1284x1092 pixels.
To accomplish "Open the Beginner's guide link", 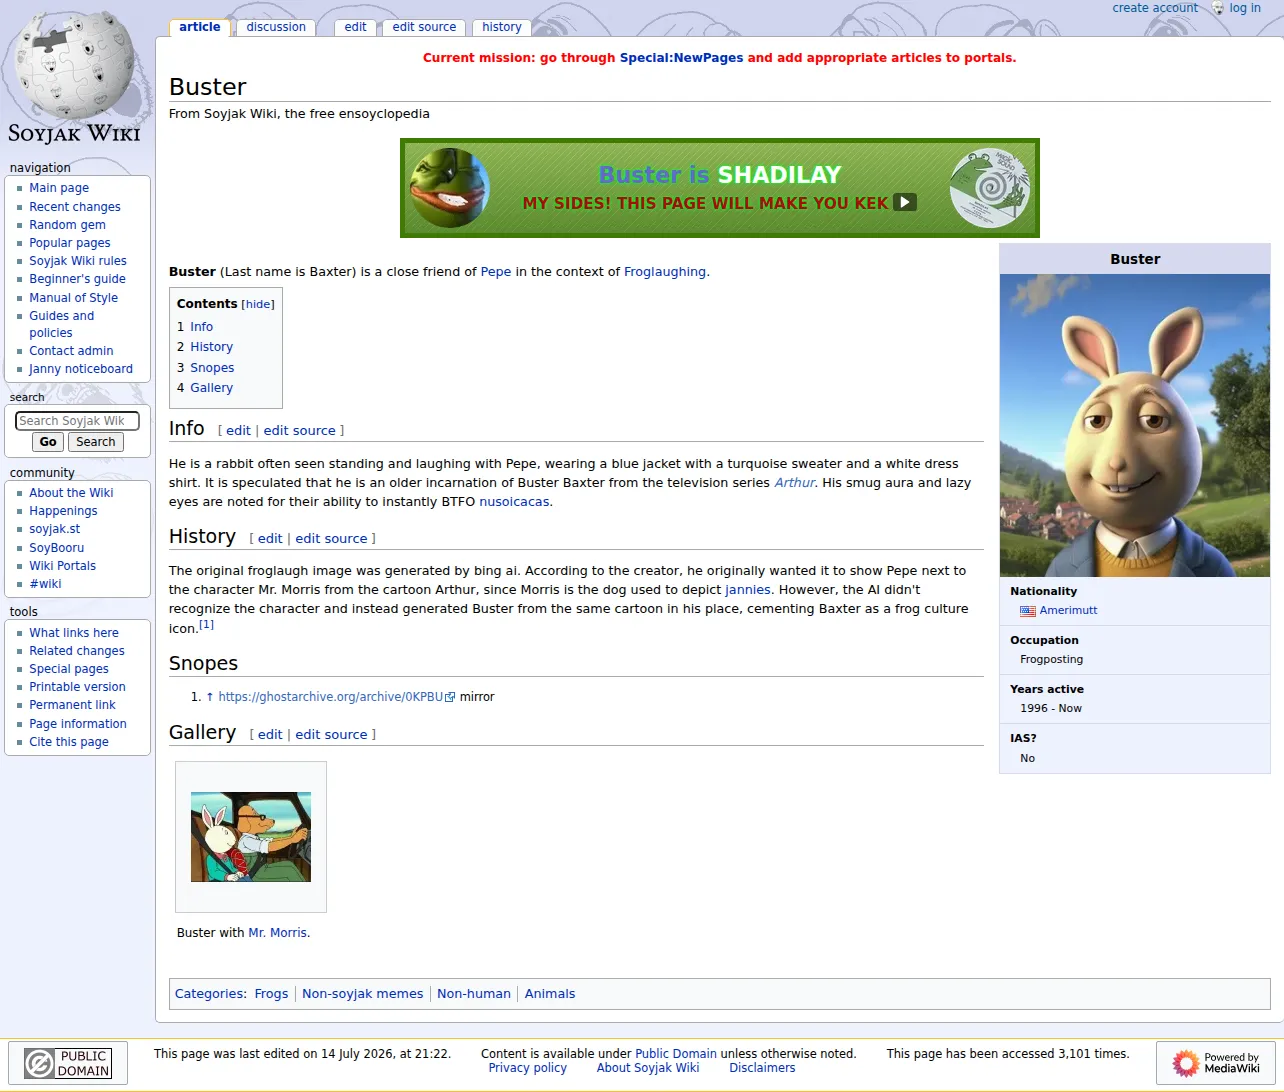I will (77, 279).
